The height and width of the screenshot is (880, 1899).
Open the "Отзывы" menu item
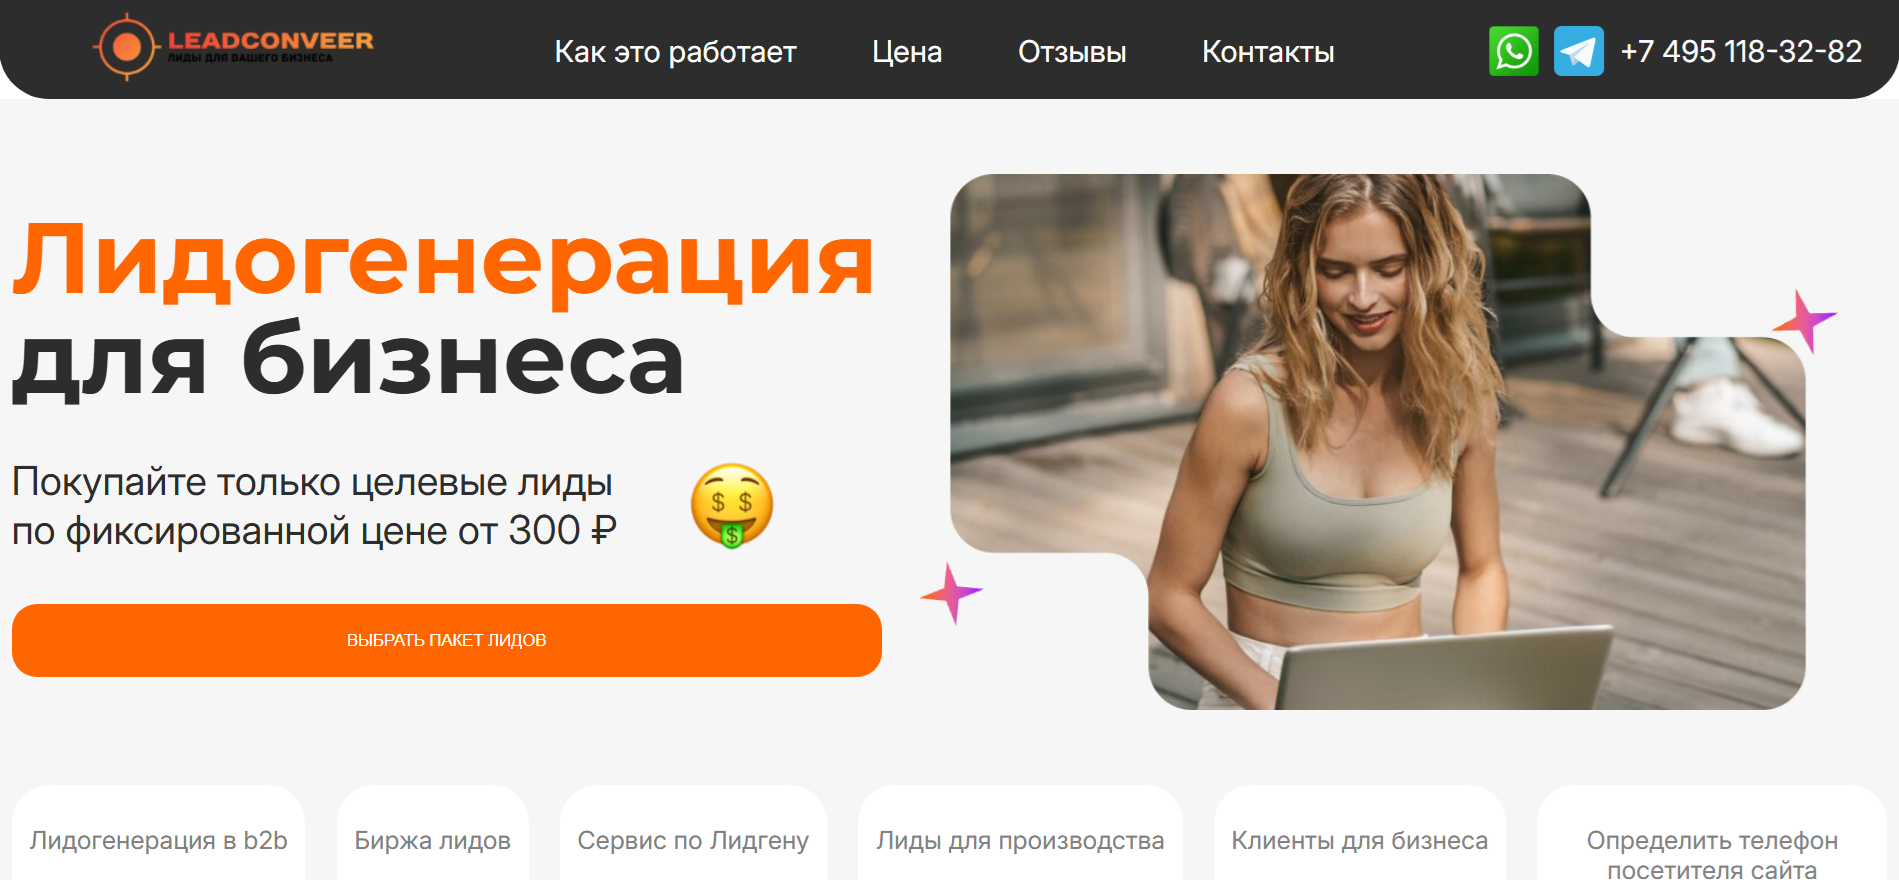coord(1072,52)
